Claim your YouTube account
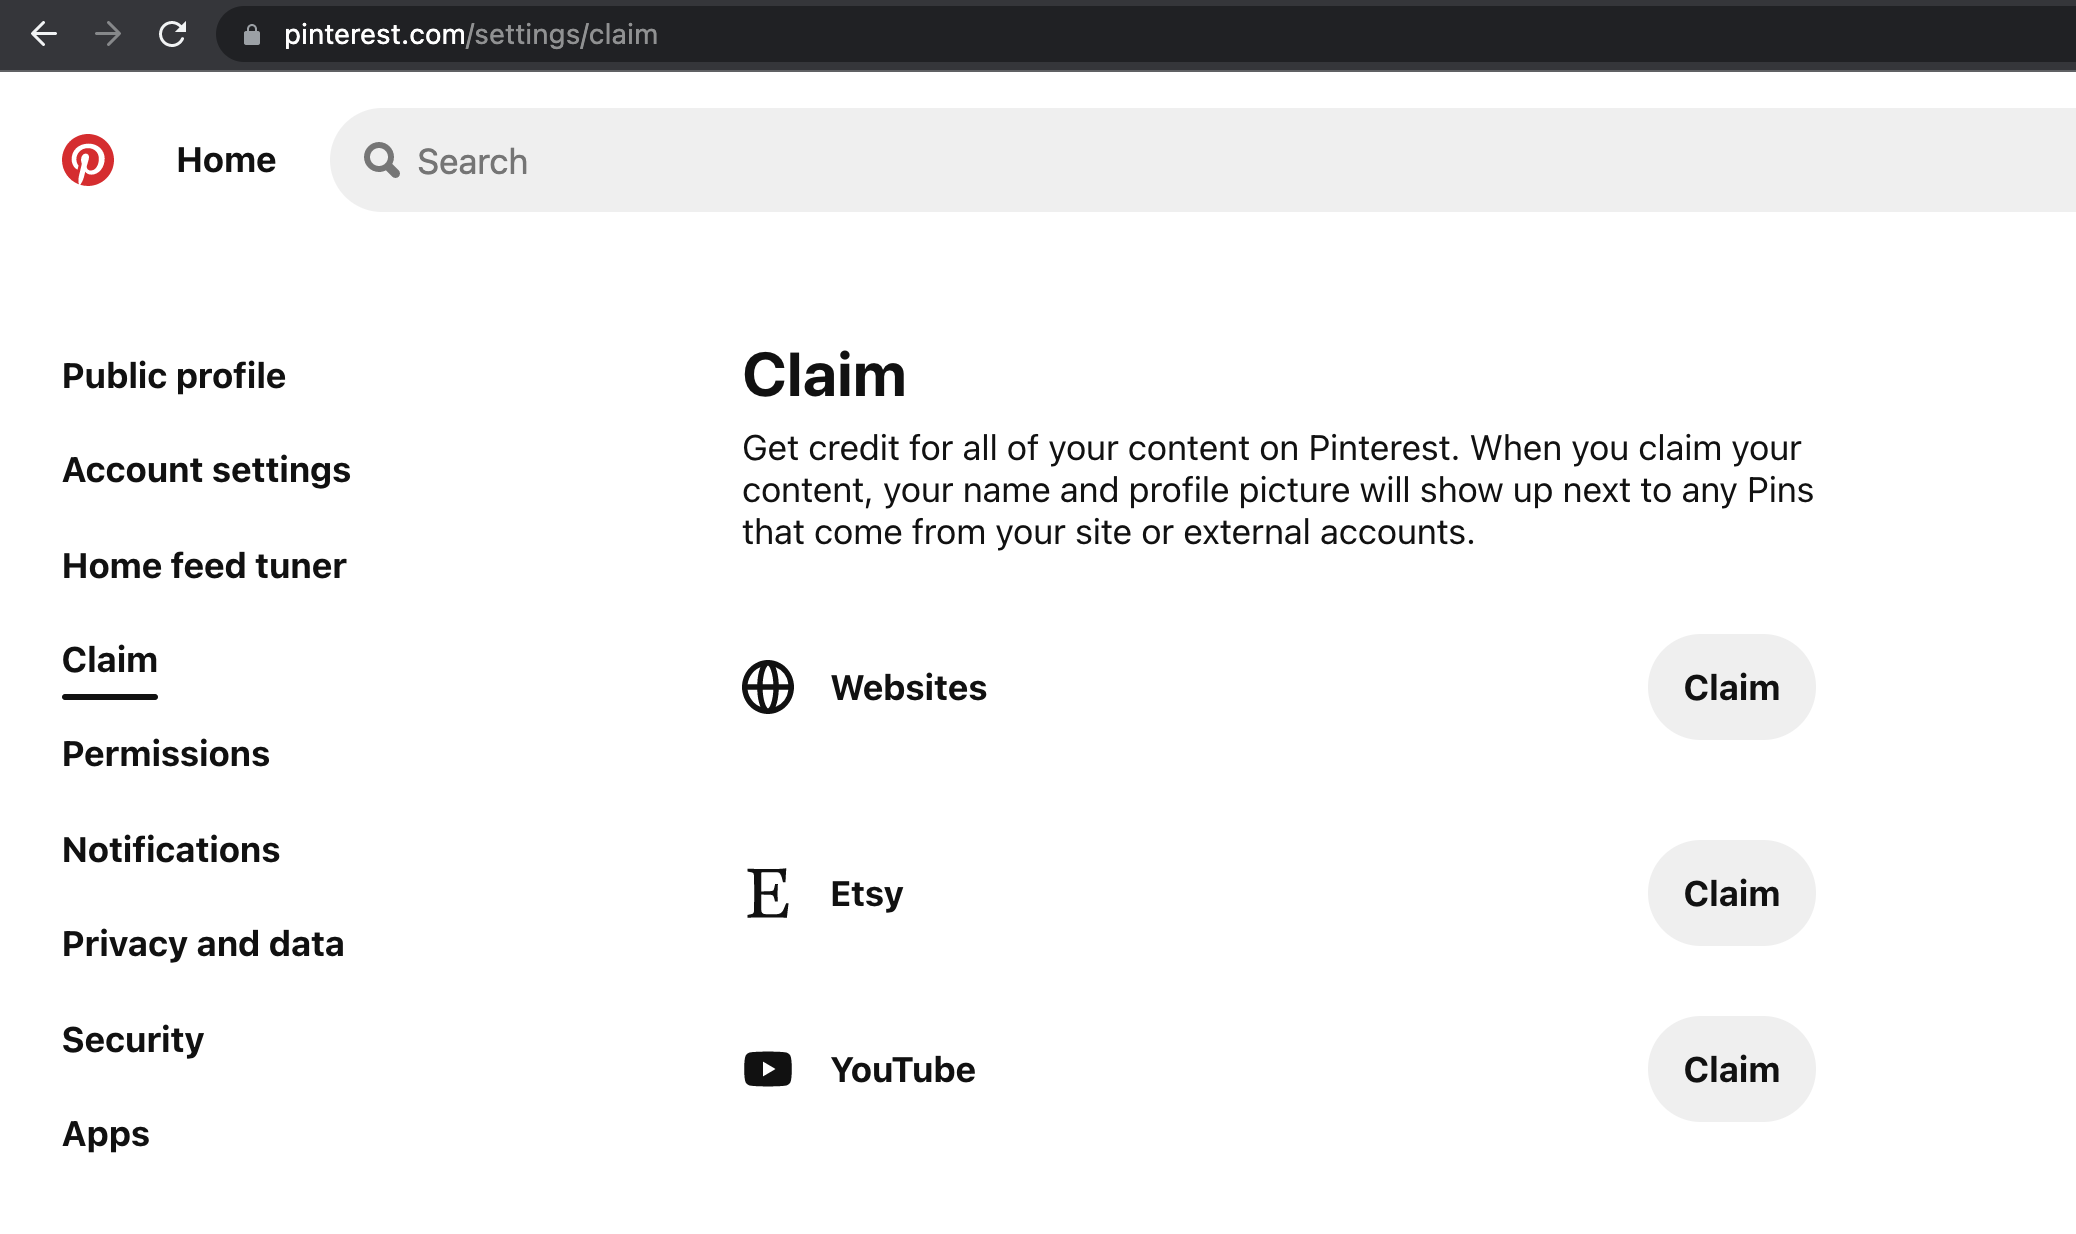 [1731, 1068]
